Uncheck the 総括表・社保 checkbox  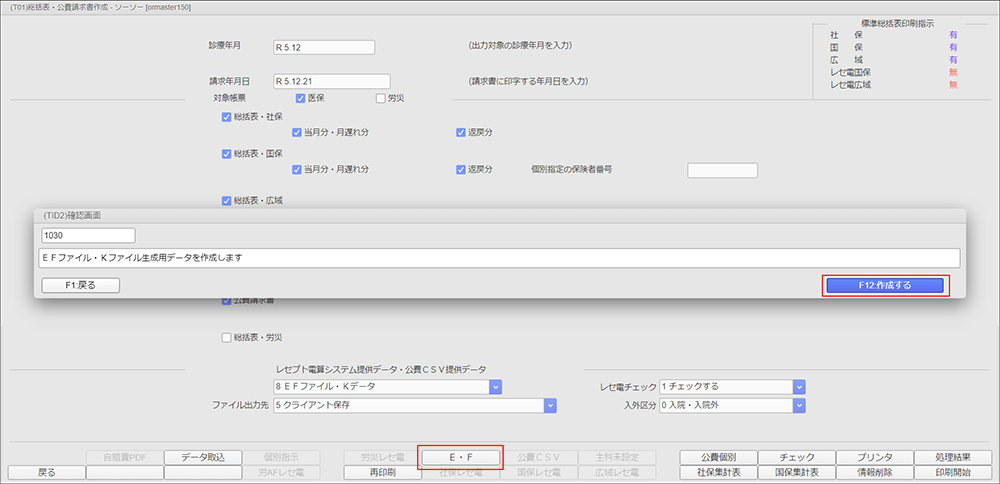point(227,117)
